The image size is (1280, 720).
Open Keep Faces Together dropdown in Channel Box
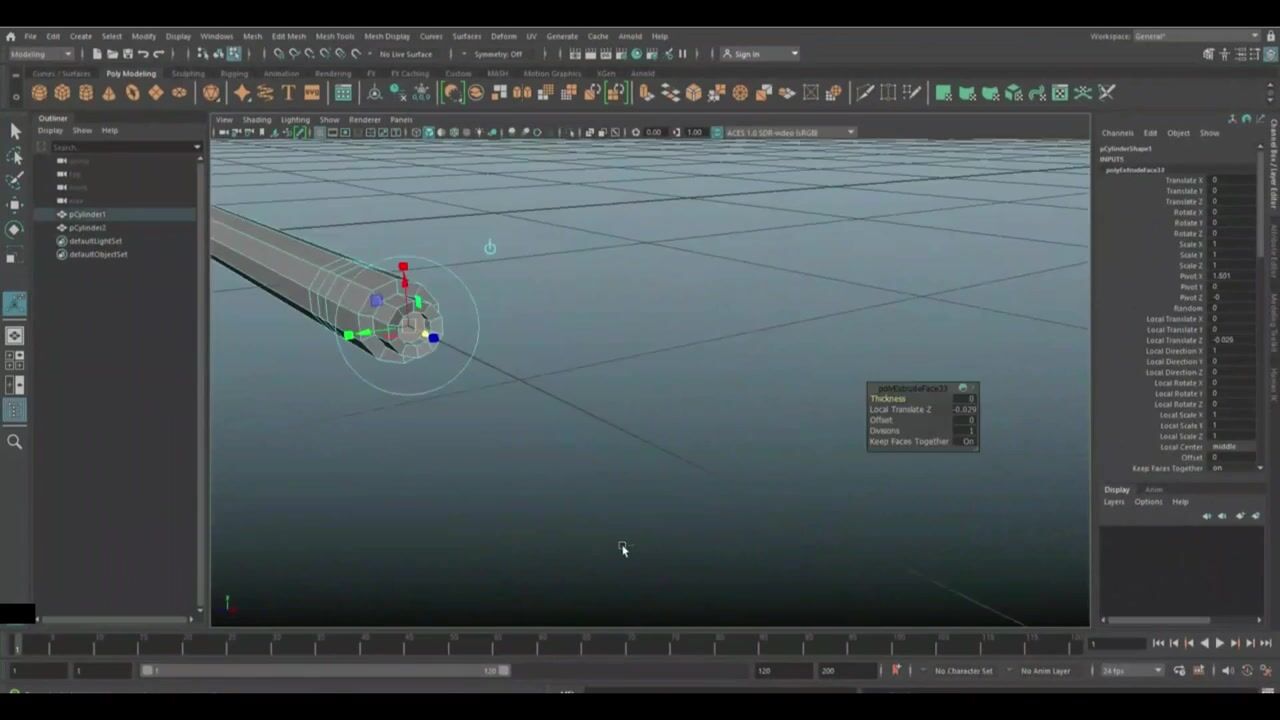[x=1230, y=468]
